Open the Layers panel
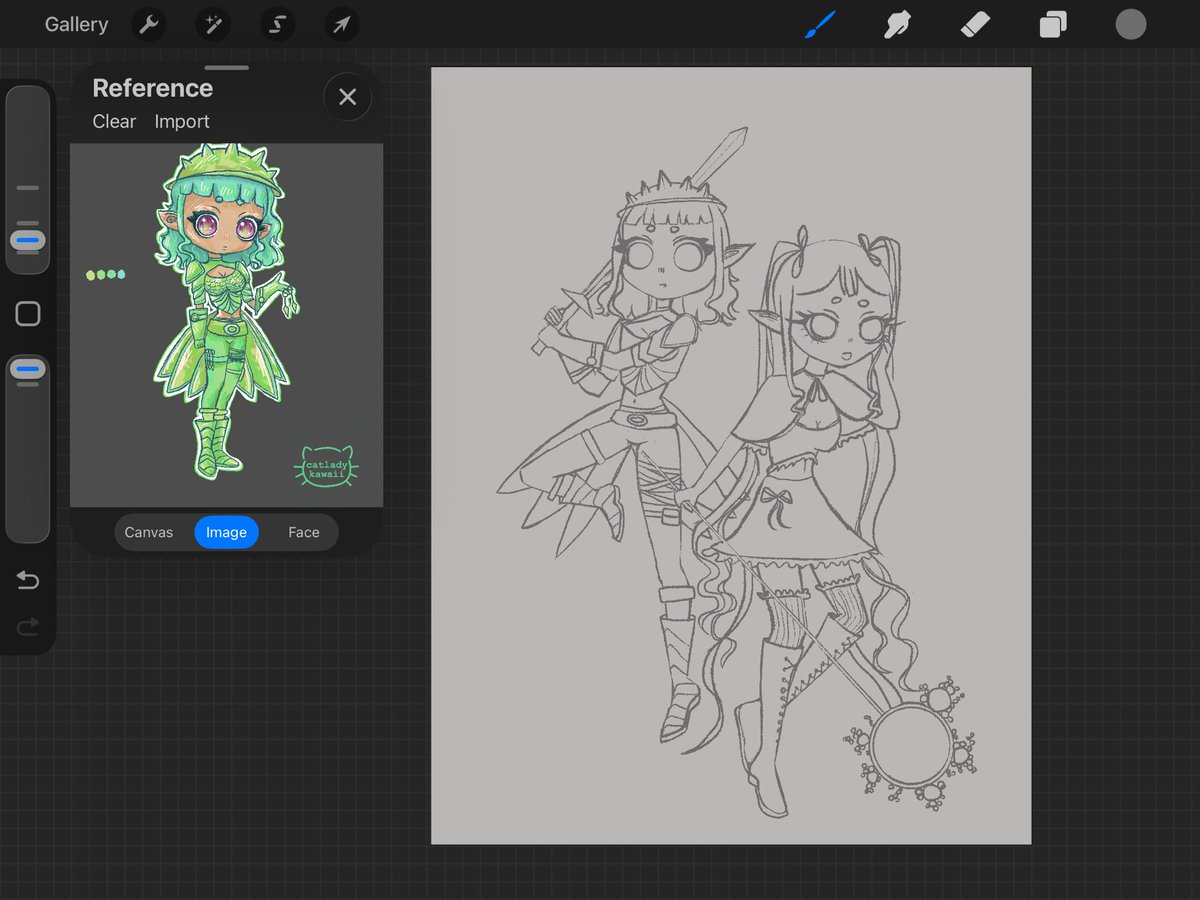Image resolution: width=1200 pixels, height=900 pixels. coord(1053,24)
